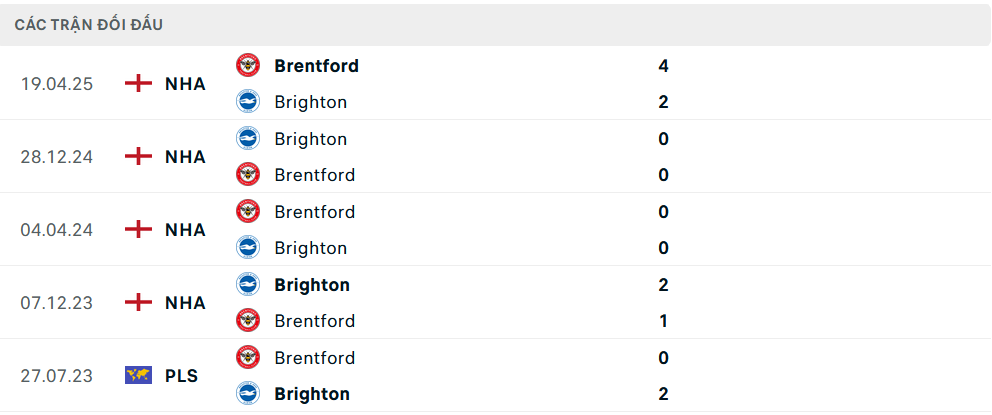Open the bold Brighton team link, 07.12.23
The height and width of the screenshot is (415, 992).
coord(312,285)
